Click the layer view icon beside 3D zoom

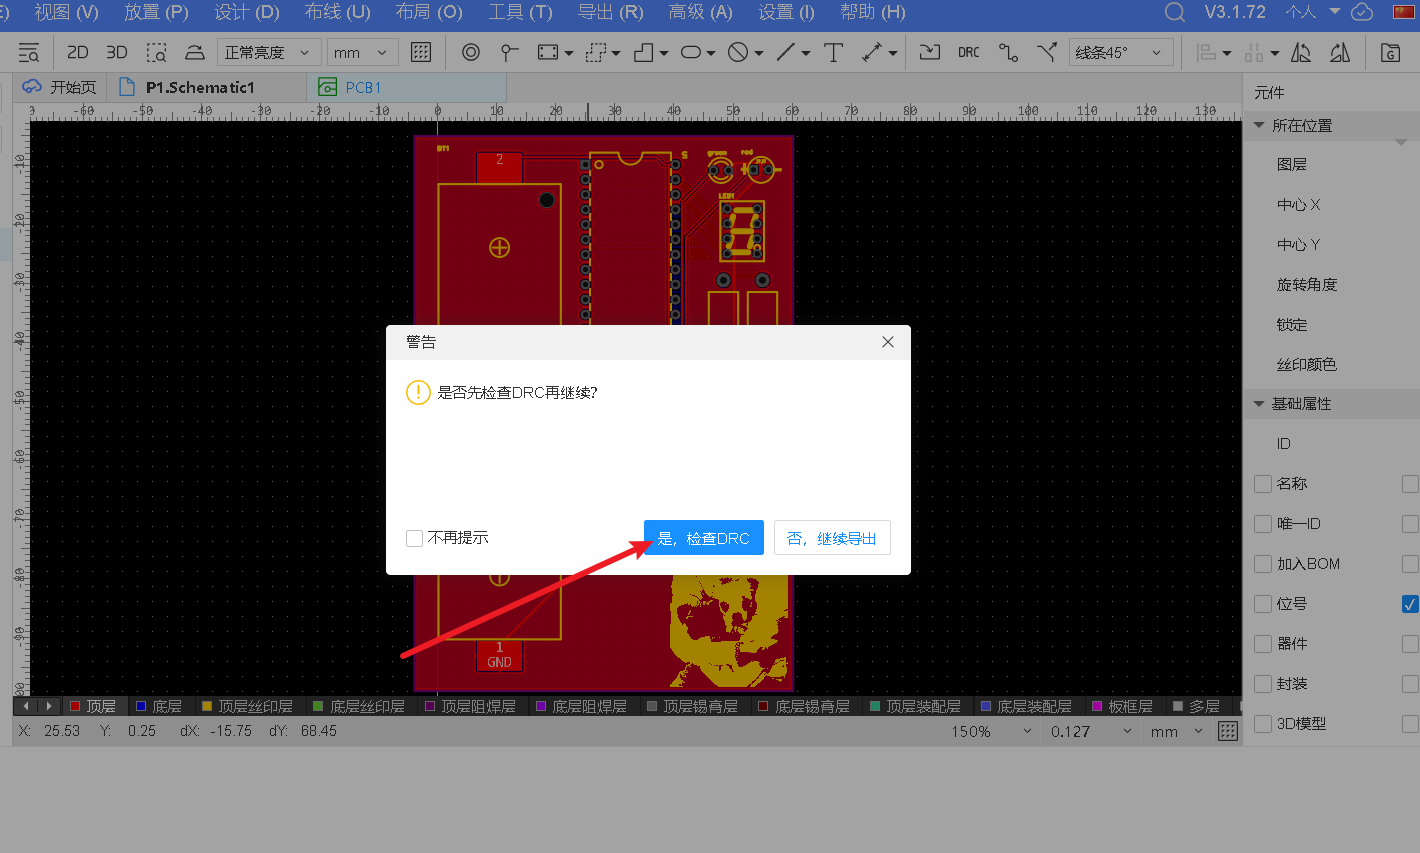tap(195, 52)
